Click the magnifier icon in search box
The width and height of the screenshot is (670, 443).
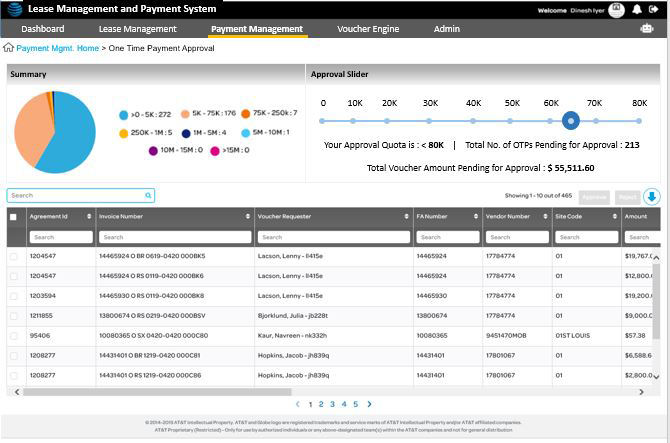pos(148,196)
